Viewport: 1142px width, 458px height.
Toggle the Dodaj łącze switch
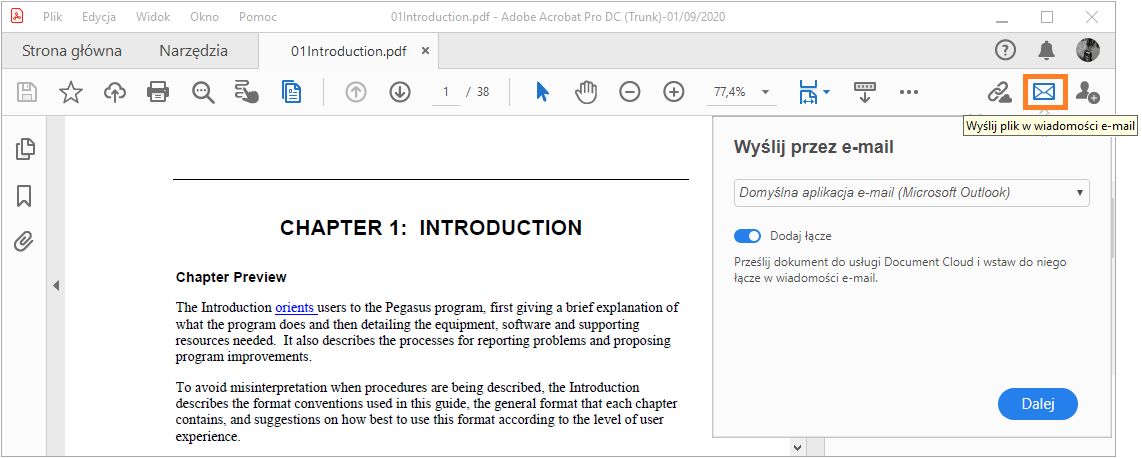pyautogui.click(x=747, y=236)
